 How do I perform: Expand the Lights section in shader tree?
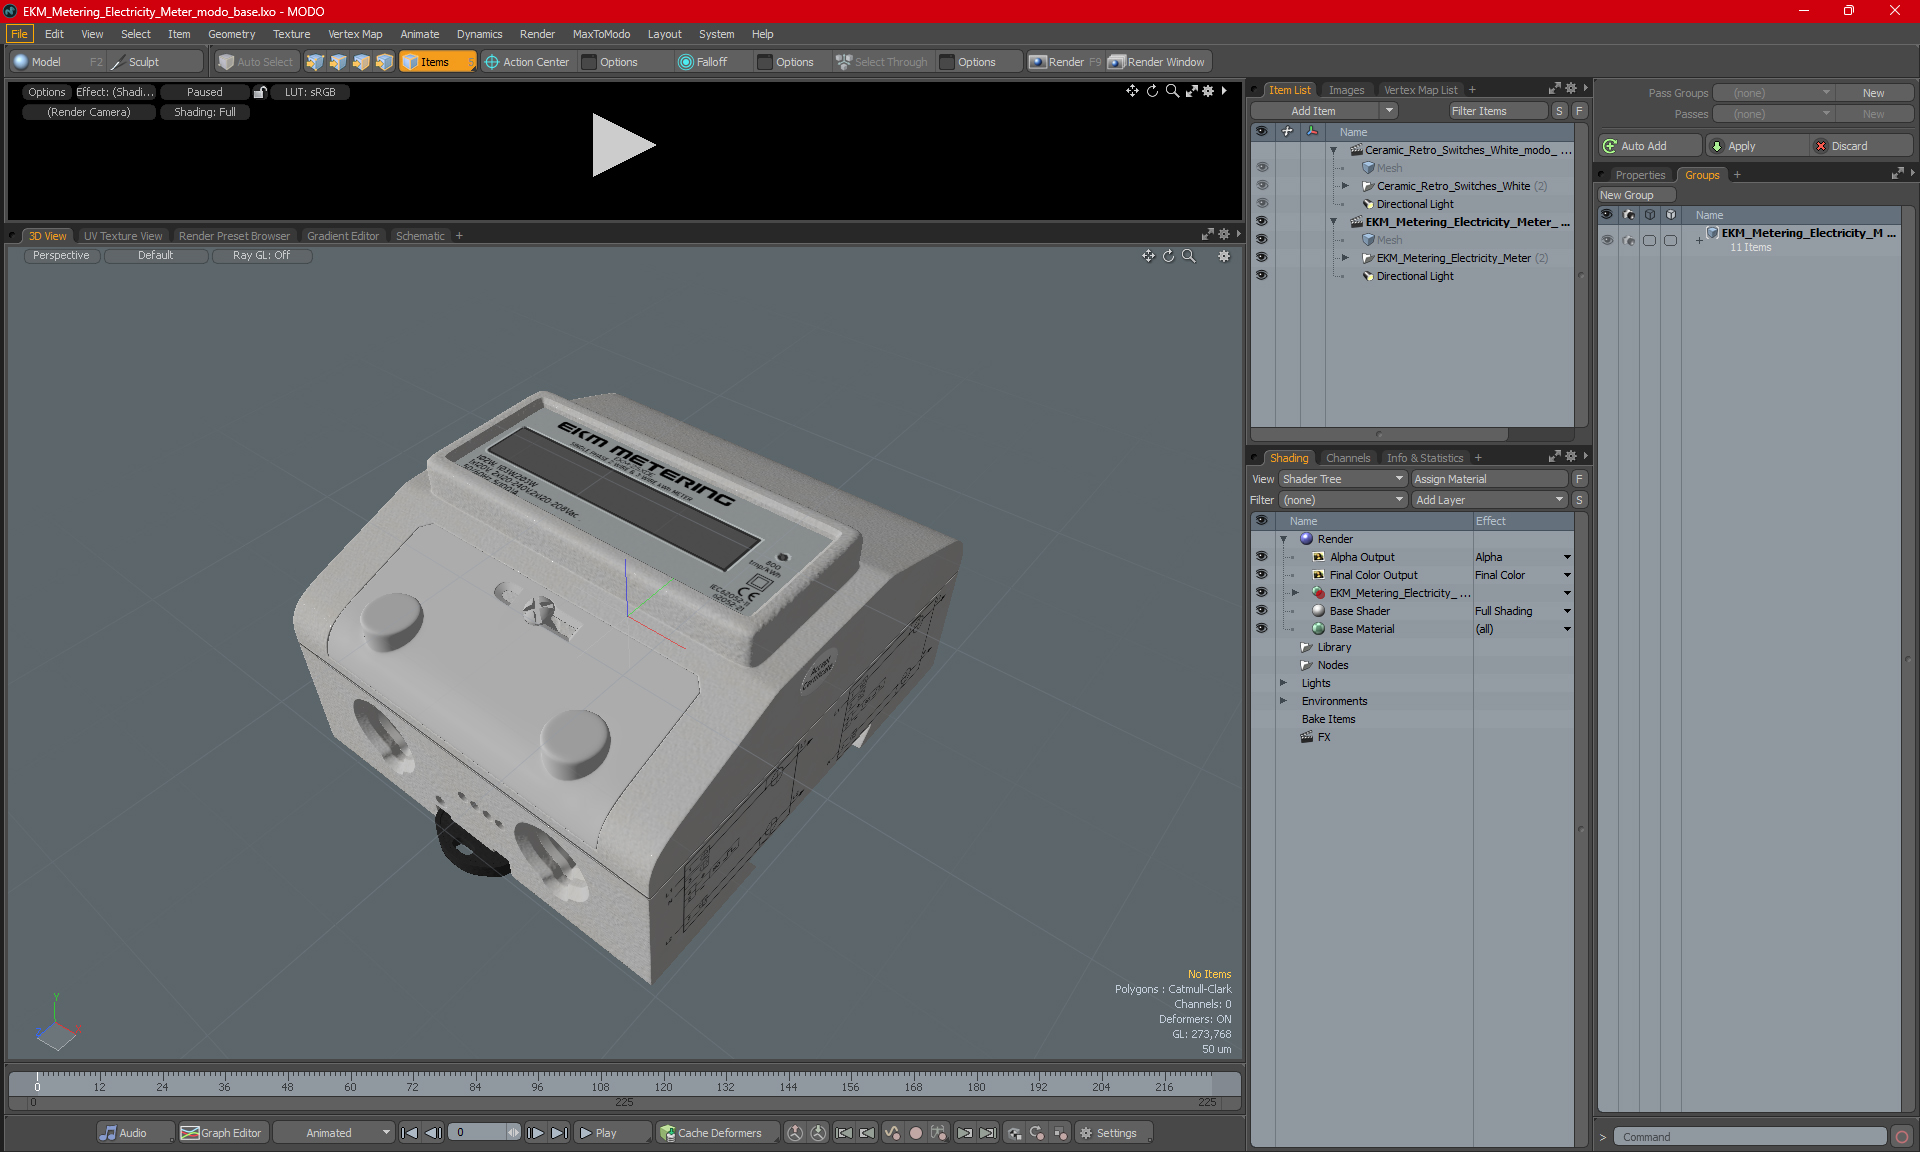click(x=1284, y=682)
